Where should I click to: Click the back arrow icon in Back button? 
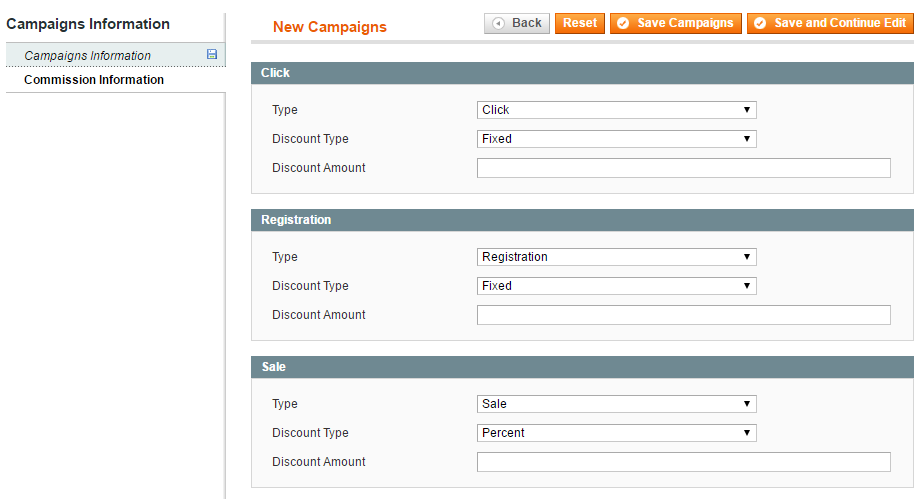click(499, 24)
